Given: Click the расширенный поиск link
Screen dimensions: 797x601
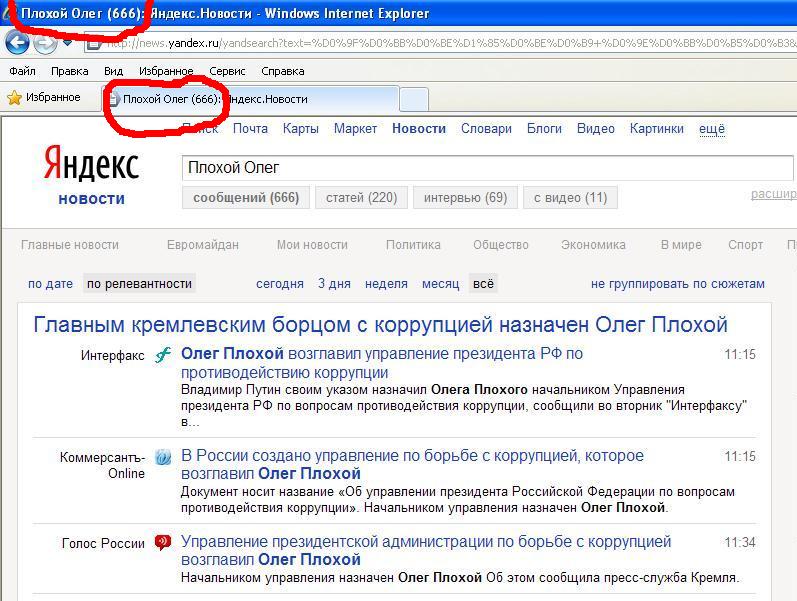Looking at the screenshot, I should [774, 194].
